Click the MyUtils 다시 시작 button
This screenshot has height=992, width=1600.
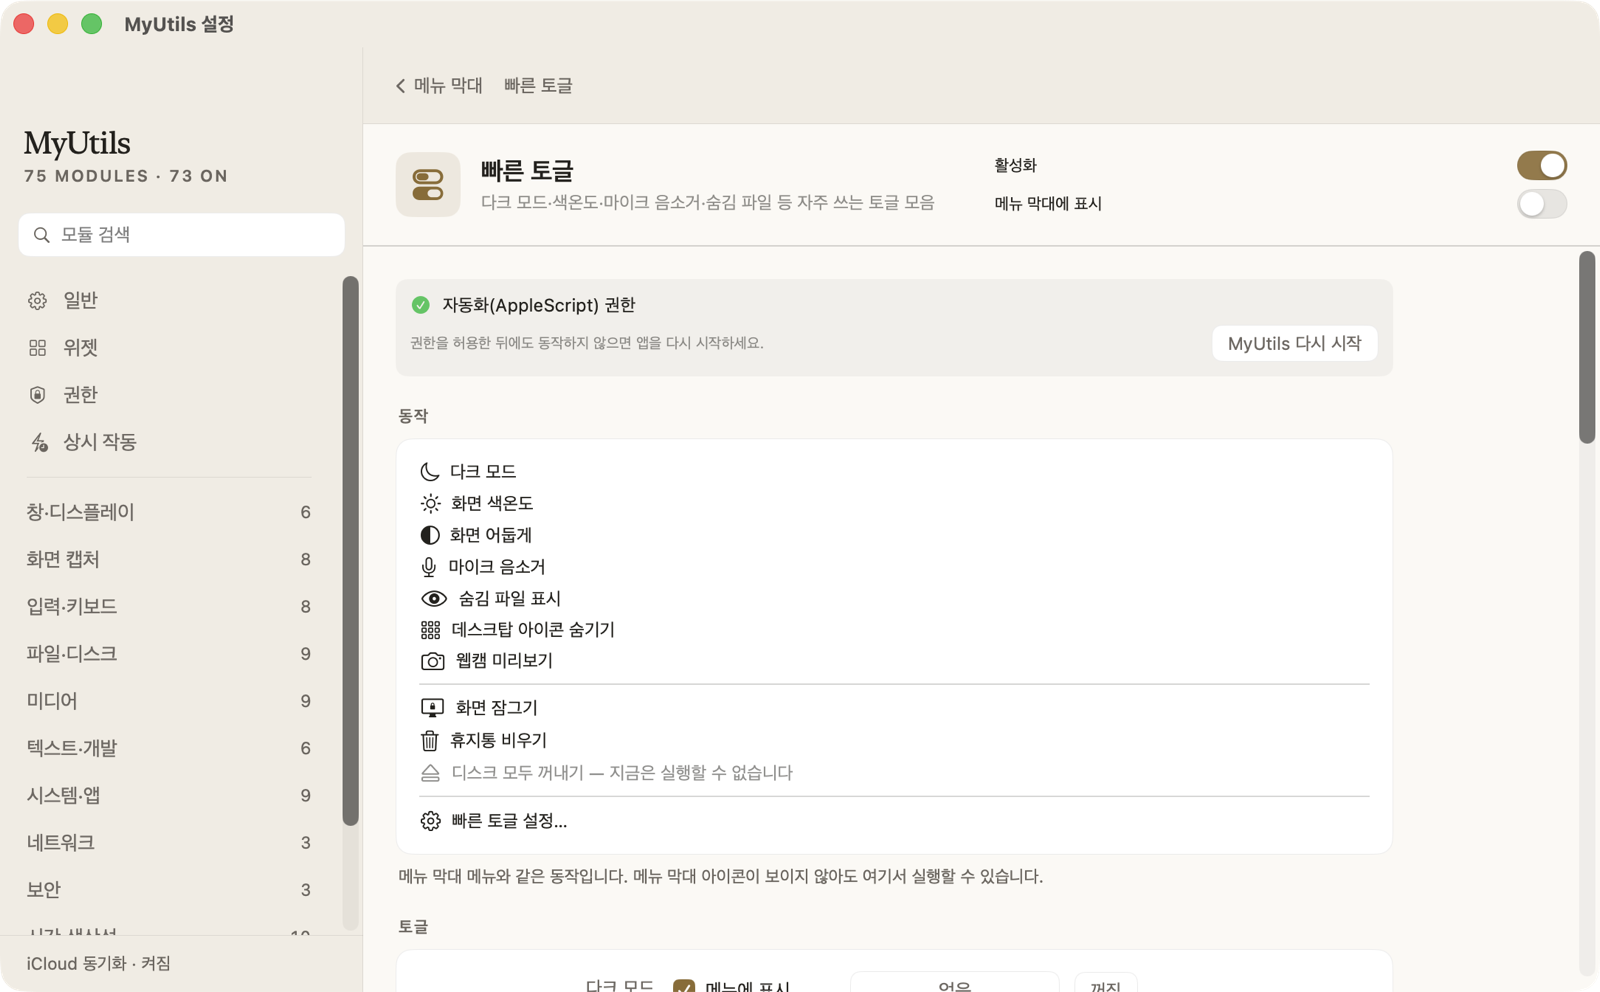(x=1294, y=343)
